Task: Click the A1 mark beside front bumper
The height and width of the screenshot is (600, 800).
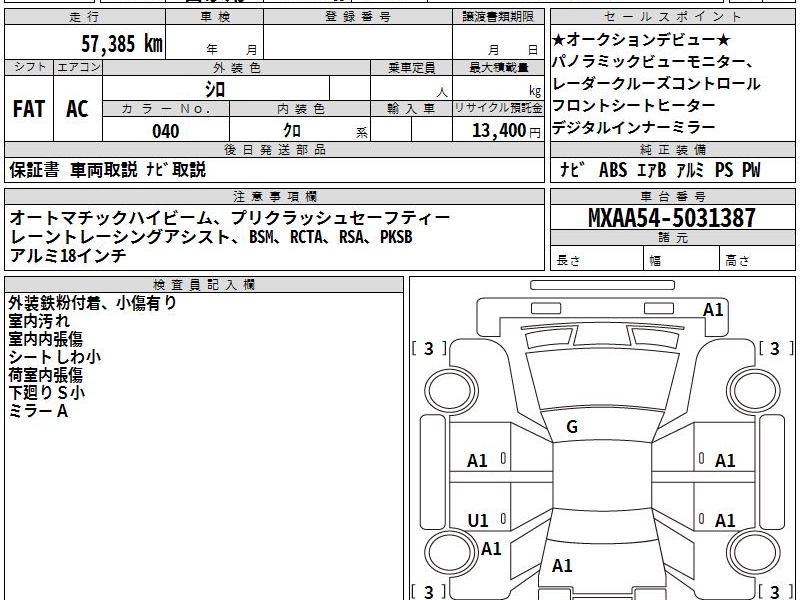Action: point(713,310)
